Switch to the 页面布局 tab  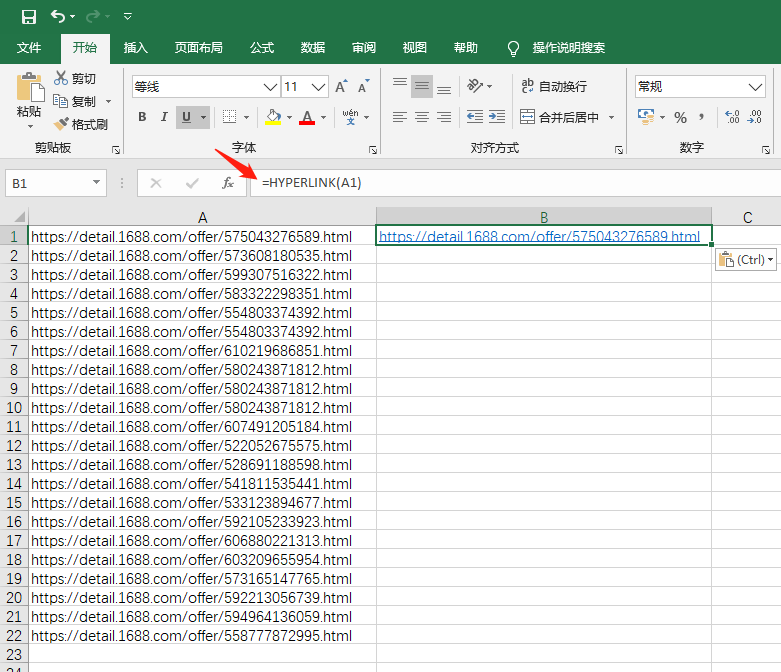pos(199,48)
